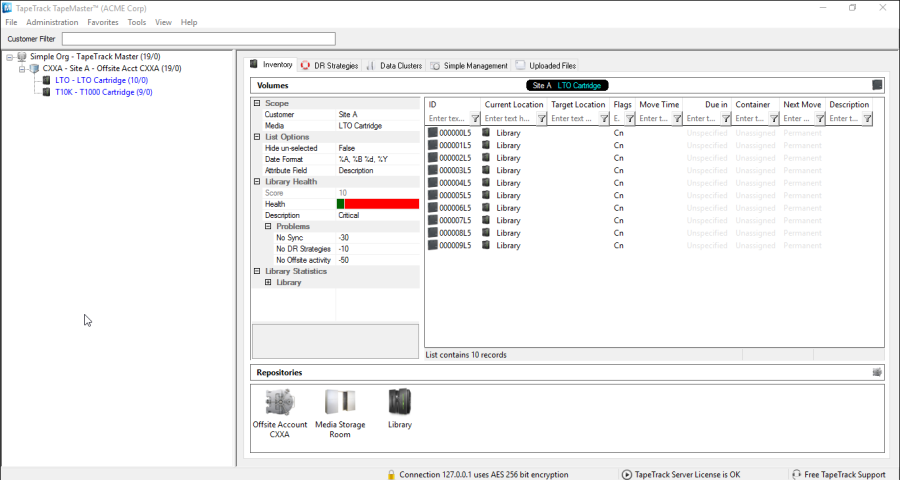Image resolution: width=900 pixels, height=480 pixels.
Task: Collapse the Scope property section
Action: (257, 103)
